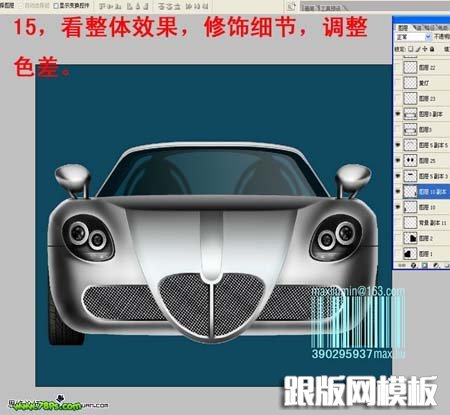Image resolution: width=450 pixels, height=415 pixels.
Task: Click the link layers icon at panel bottom
Action: [402, 265]
